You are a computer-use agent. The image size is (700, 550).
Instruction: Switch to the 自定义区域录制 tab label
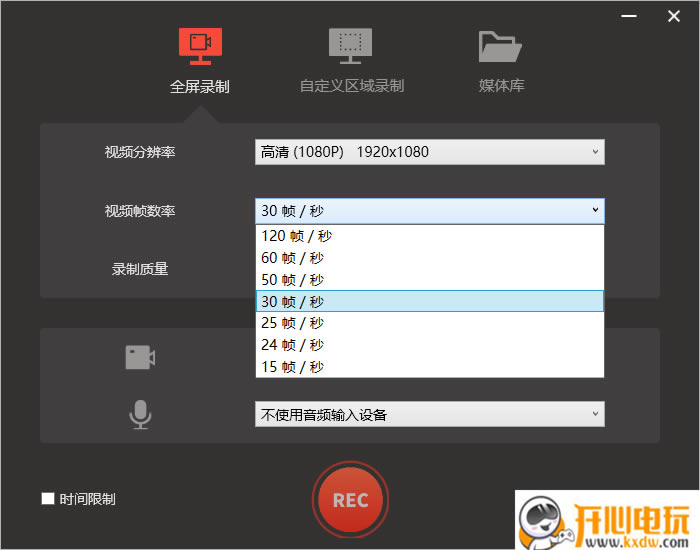[352, 86]
